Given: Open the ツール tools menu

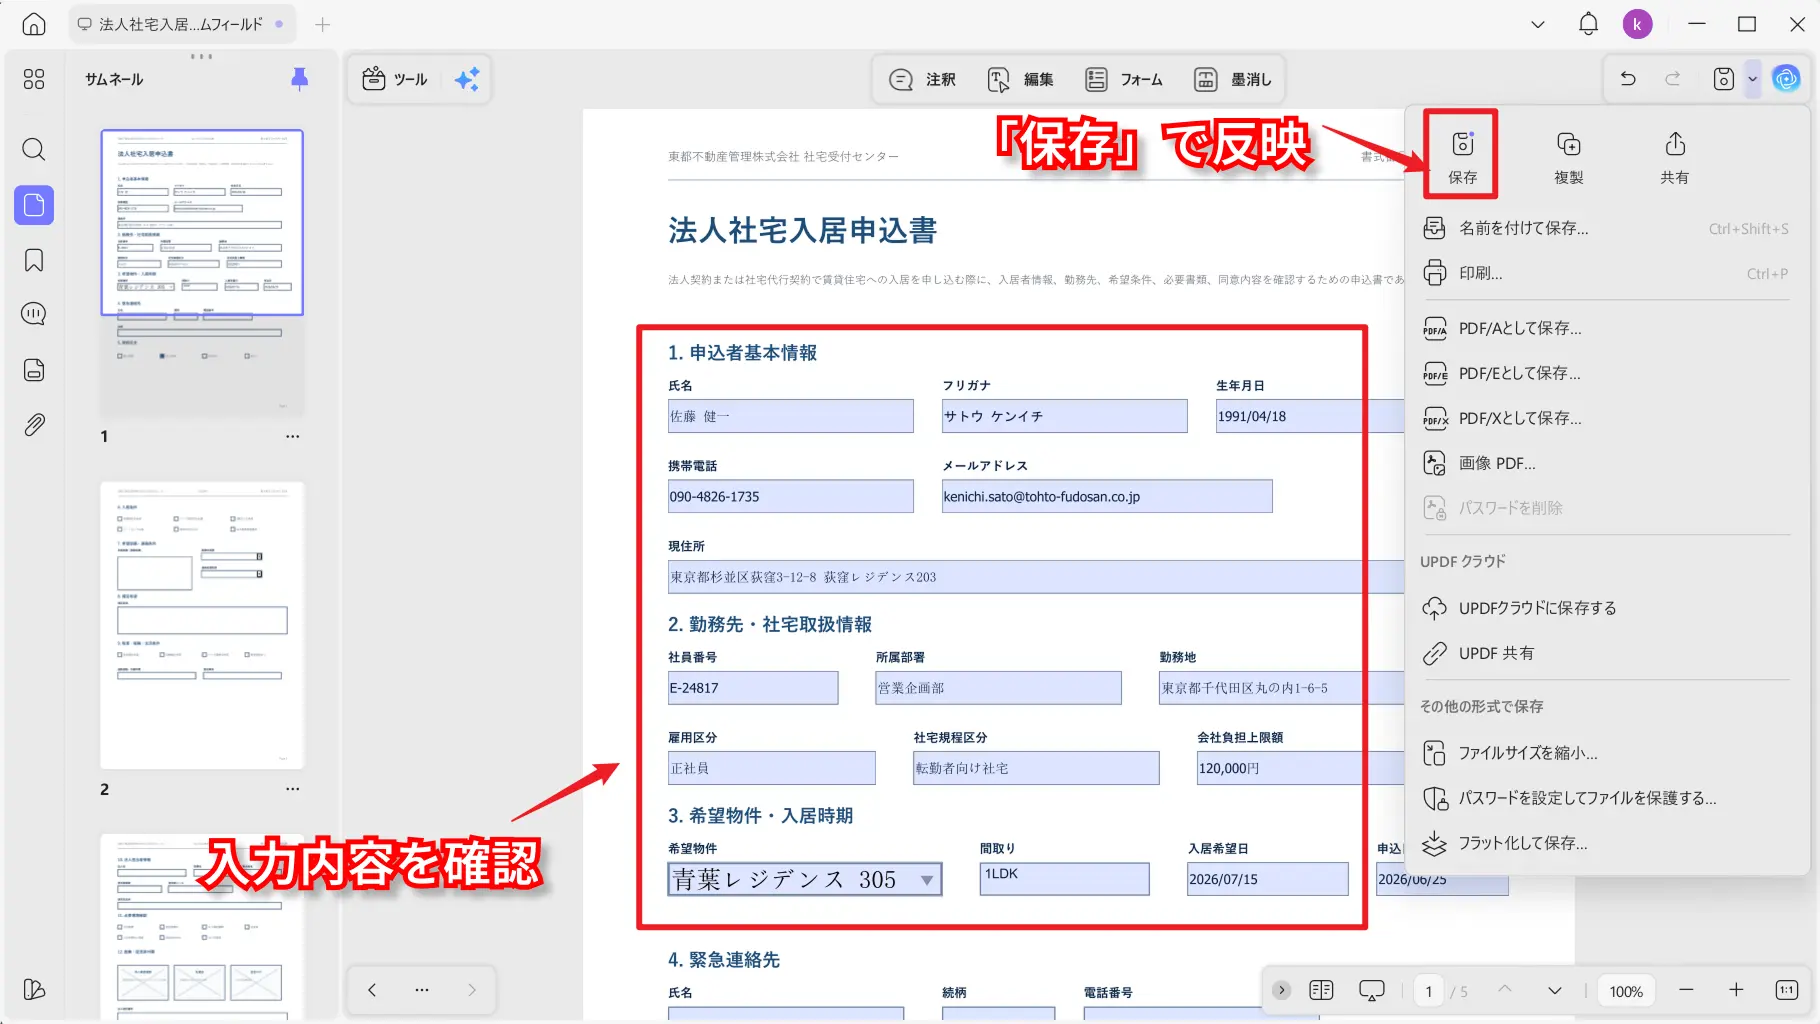Looking at the screenshot, I should 394,79.
